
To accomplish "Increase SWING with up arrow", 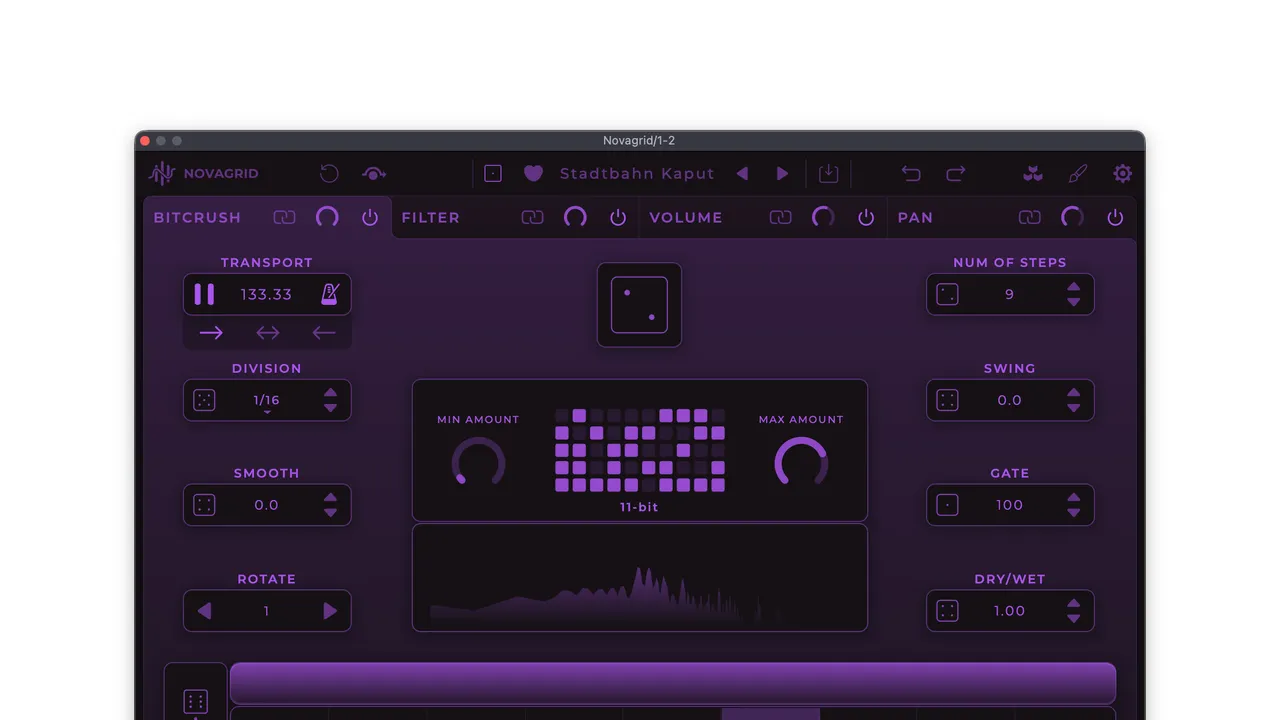I will click(x=1073, y=393).
